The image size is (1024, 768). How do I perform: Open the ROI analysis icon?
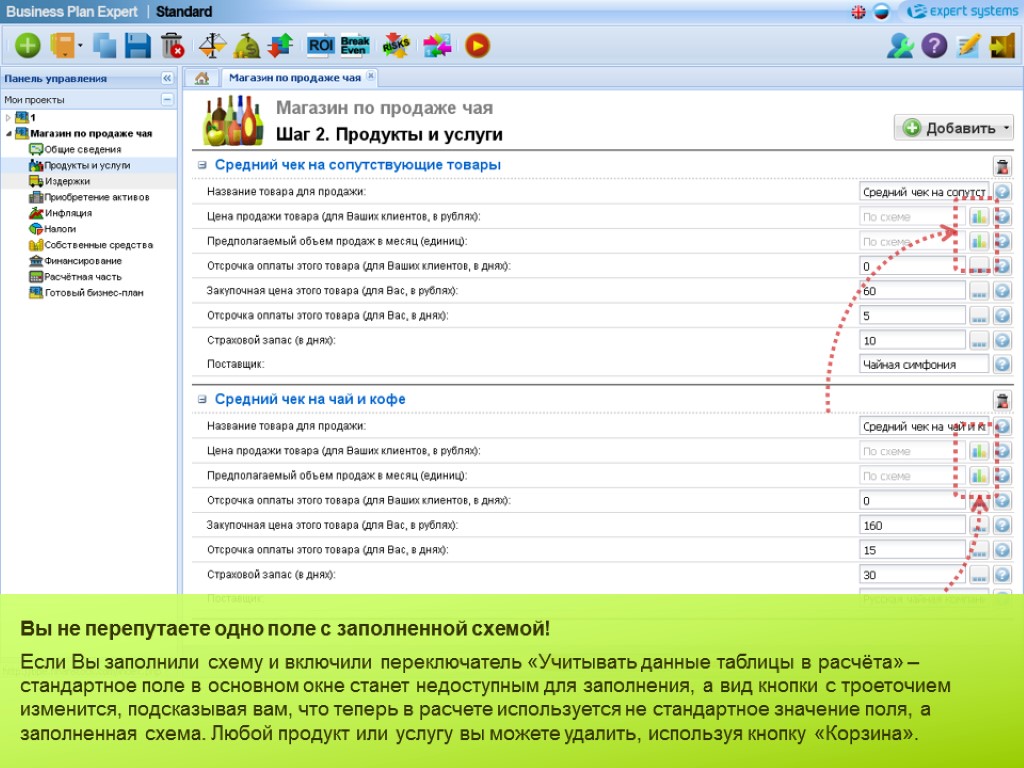(321, 45)
